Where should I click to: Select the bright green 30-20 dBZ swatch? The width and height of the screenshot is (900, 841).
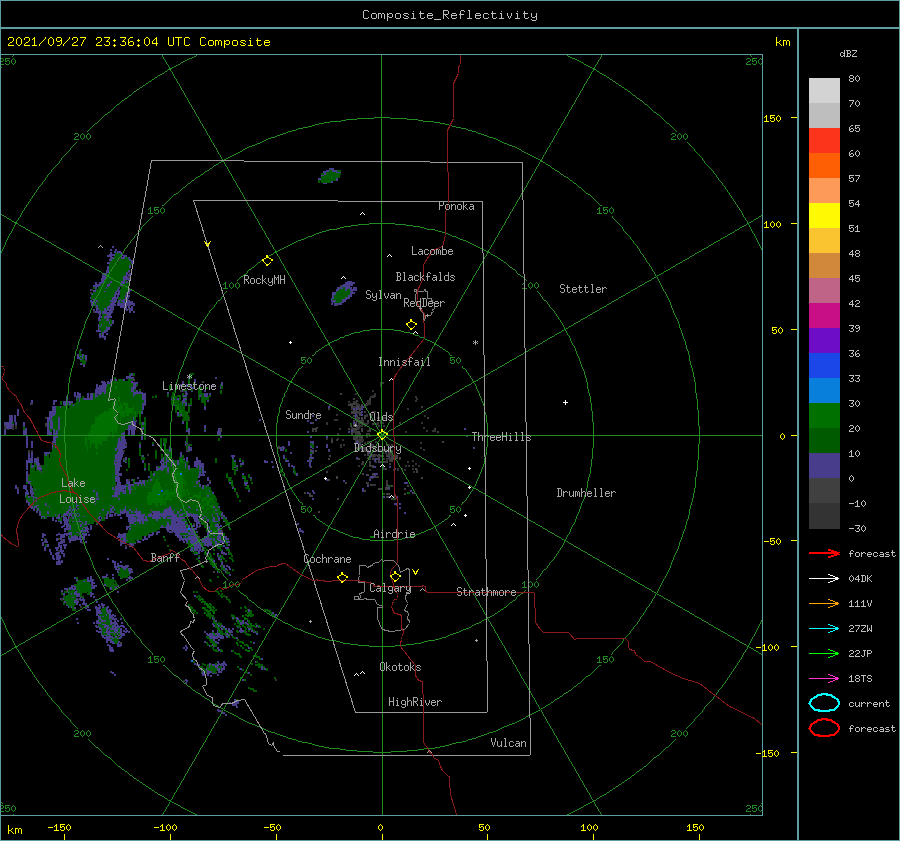pyautogui.click(x=824, y=416)
